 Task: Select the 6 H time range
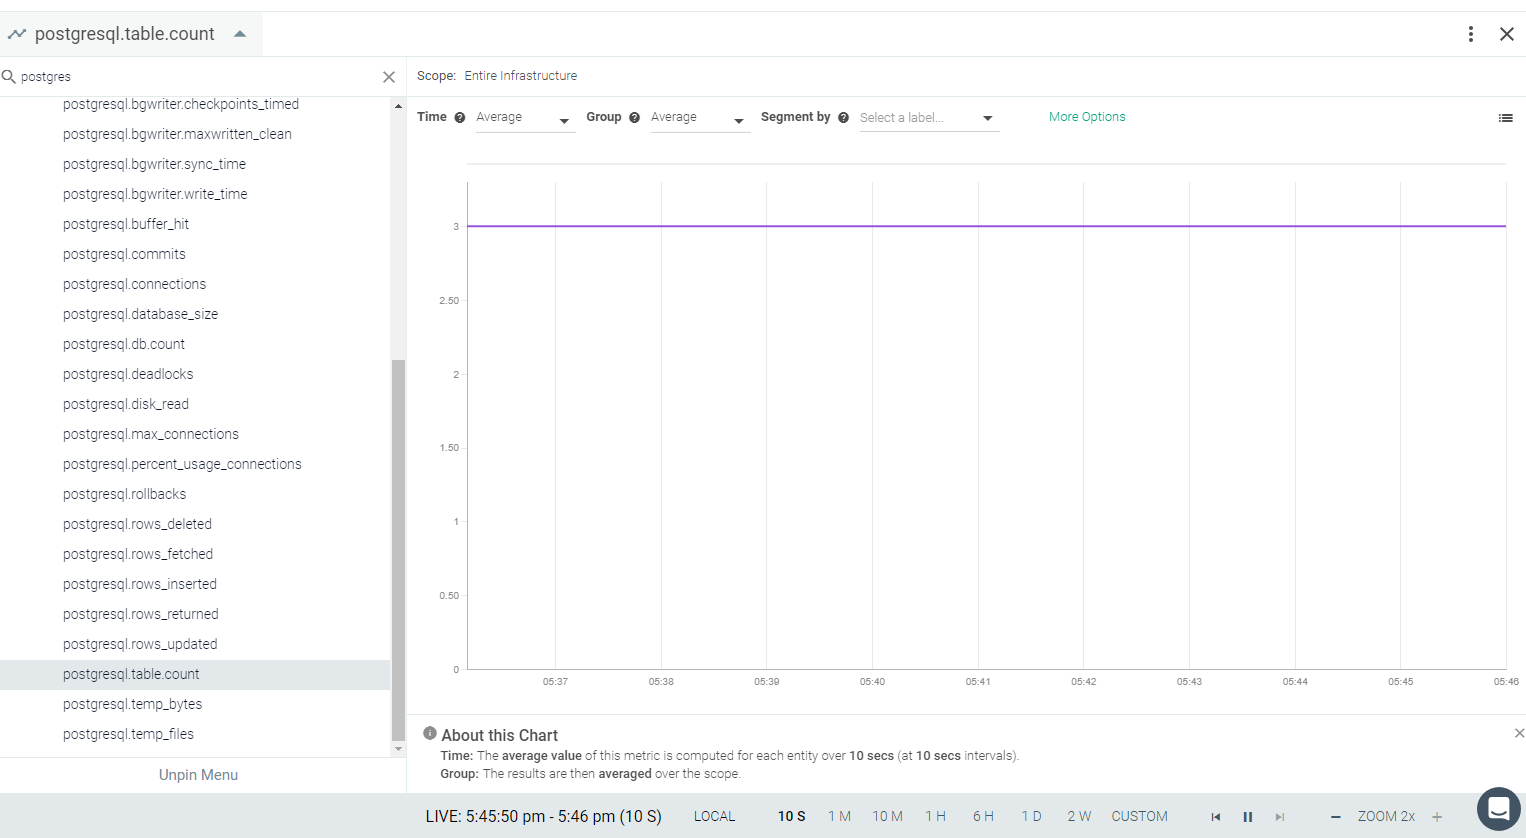tap(983, 816)
